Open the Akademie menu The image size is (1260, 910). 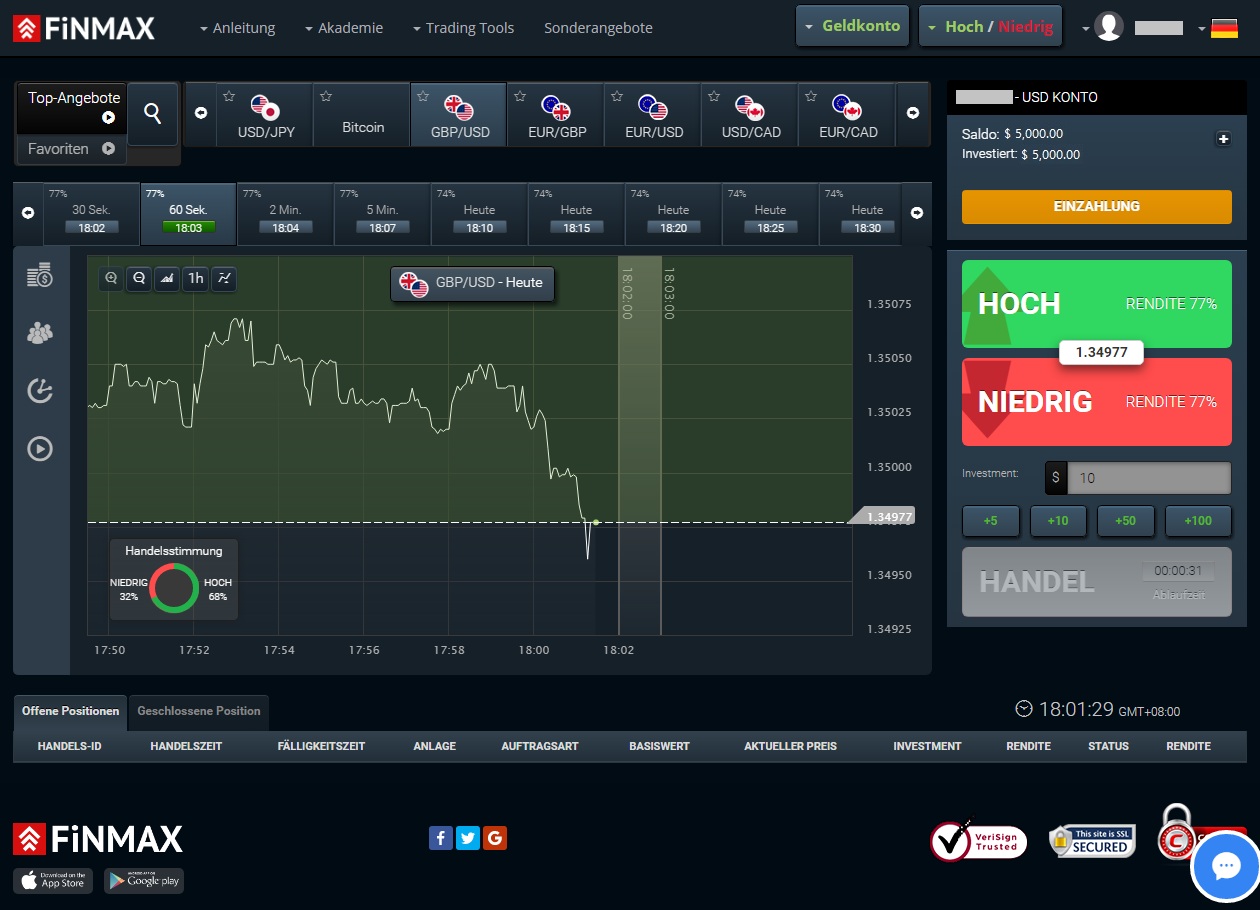[x=350, y=28]
